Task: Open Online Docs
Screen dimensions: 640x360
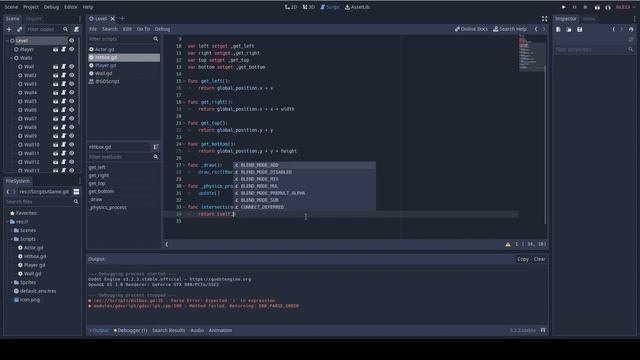Action: click(x=471, y=29)
